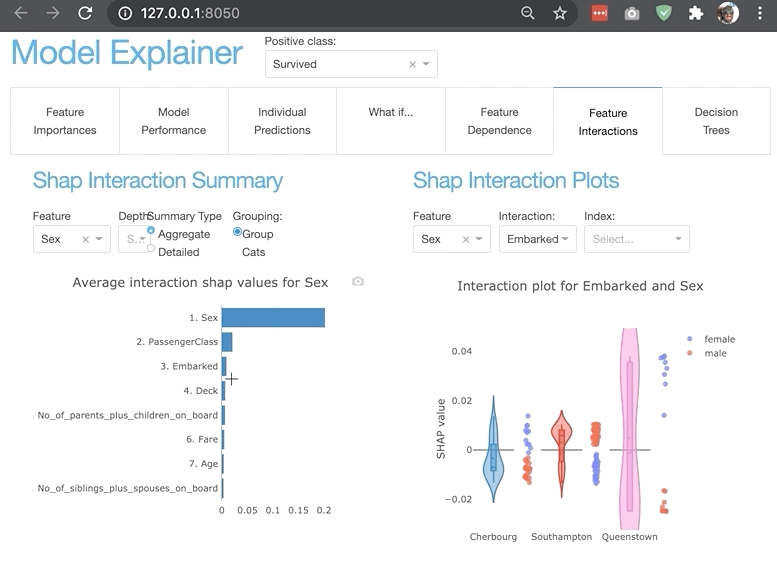The height and width of the screenshot is (567, 777).
Task: Open the Interaction Embarked dropdown
Action: point(537,239)
